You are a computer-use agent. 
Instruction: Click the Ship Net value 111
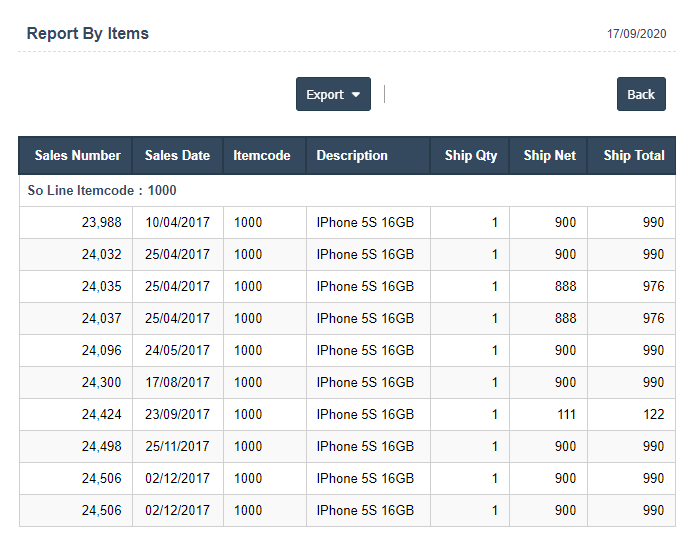(565, 414)
